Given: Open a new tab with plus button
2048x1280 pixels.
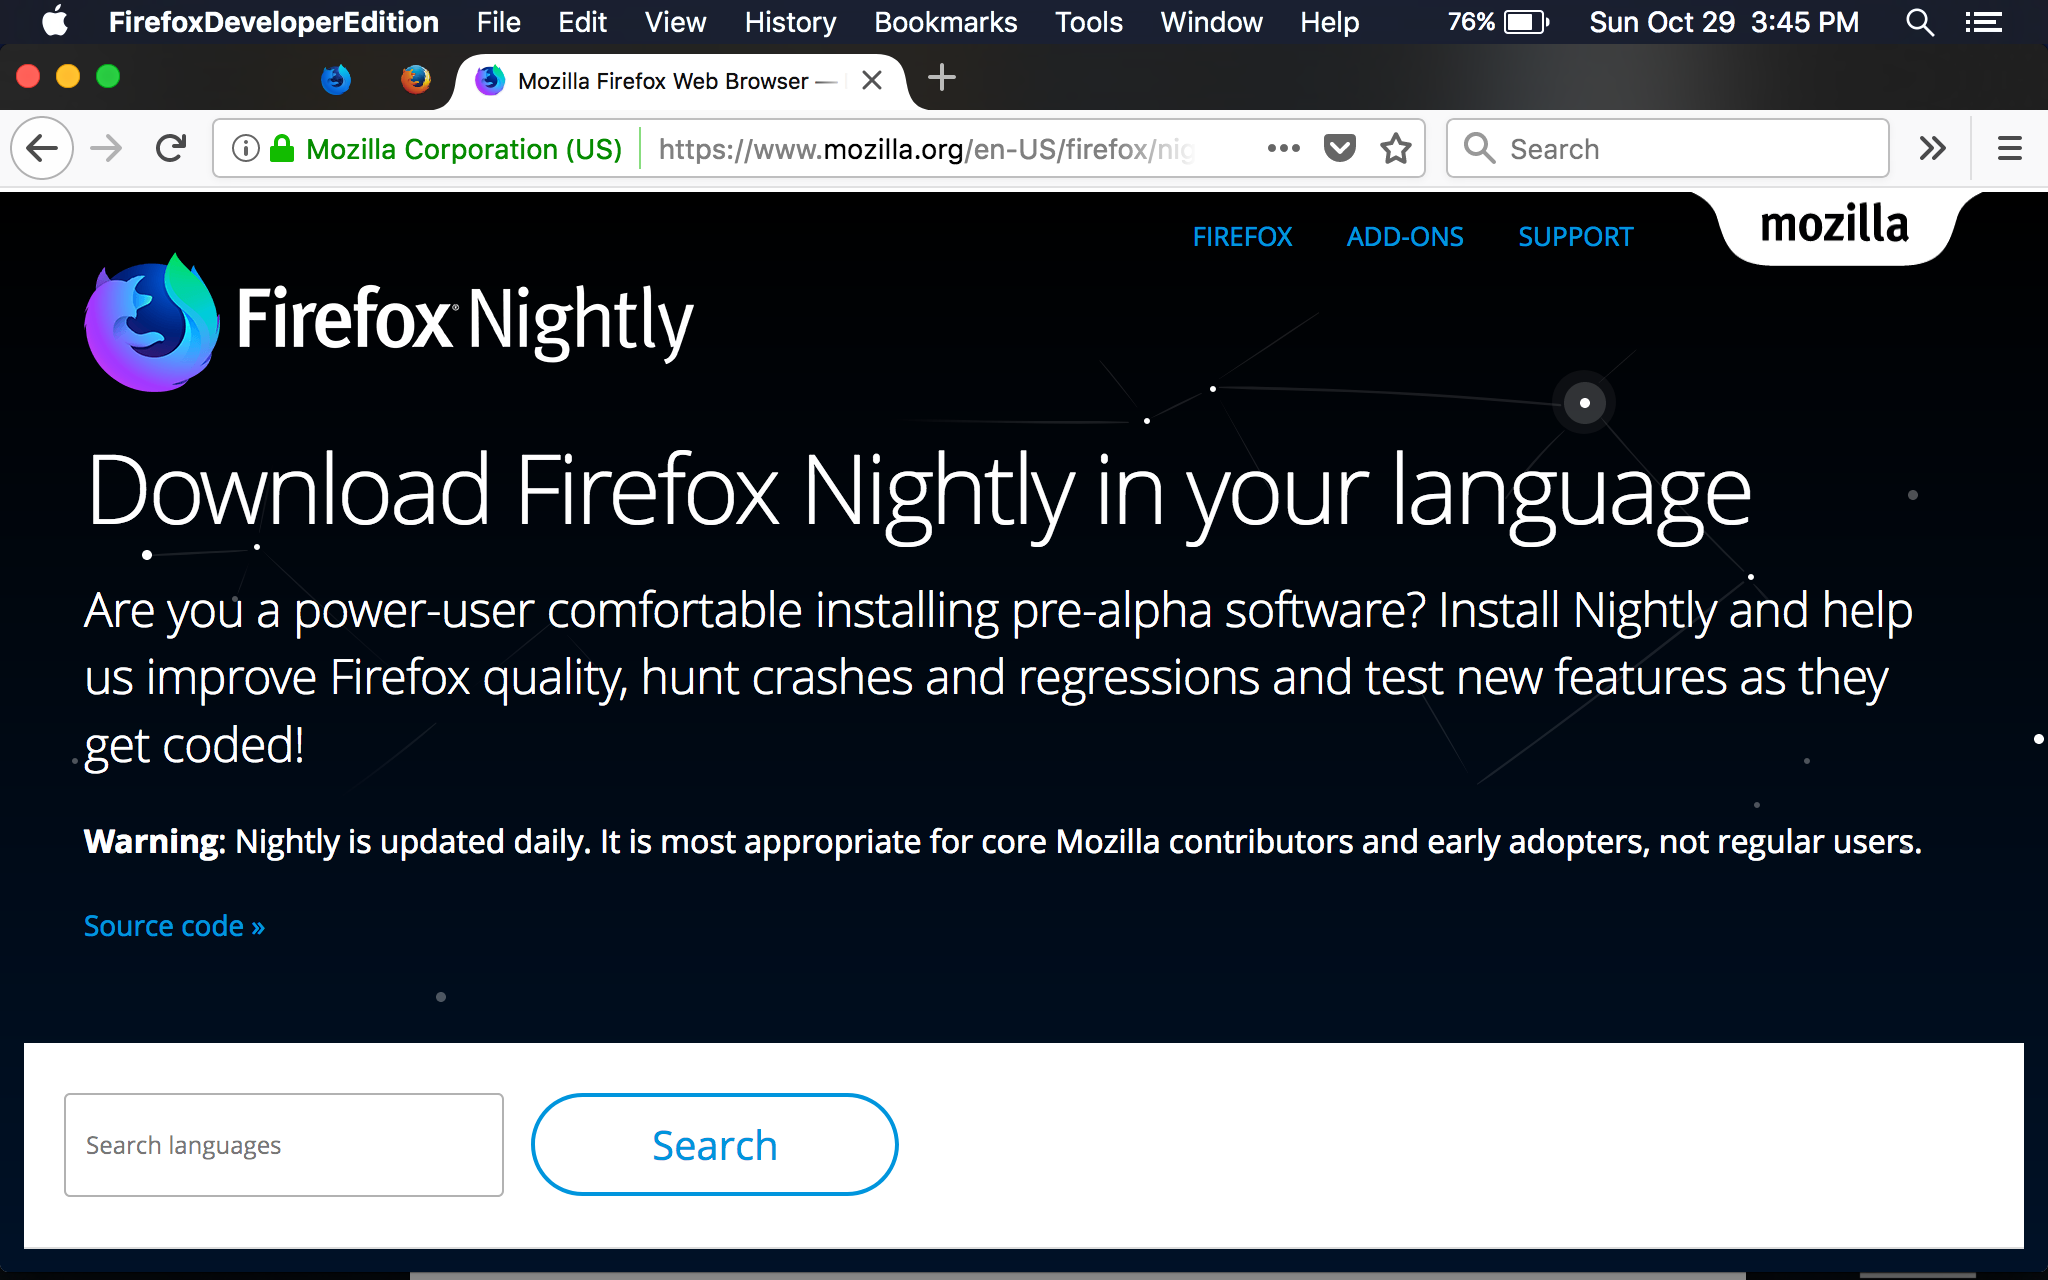Looking at the screenshot, I should click(941, 78).
